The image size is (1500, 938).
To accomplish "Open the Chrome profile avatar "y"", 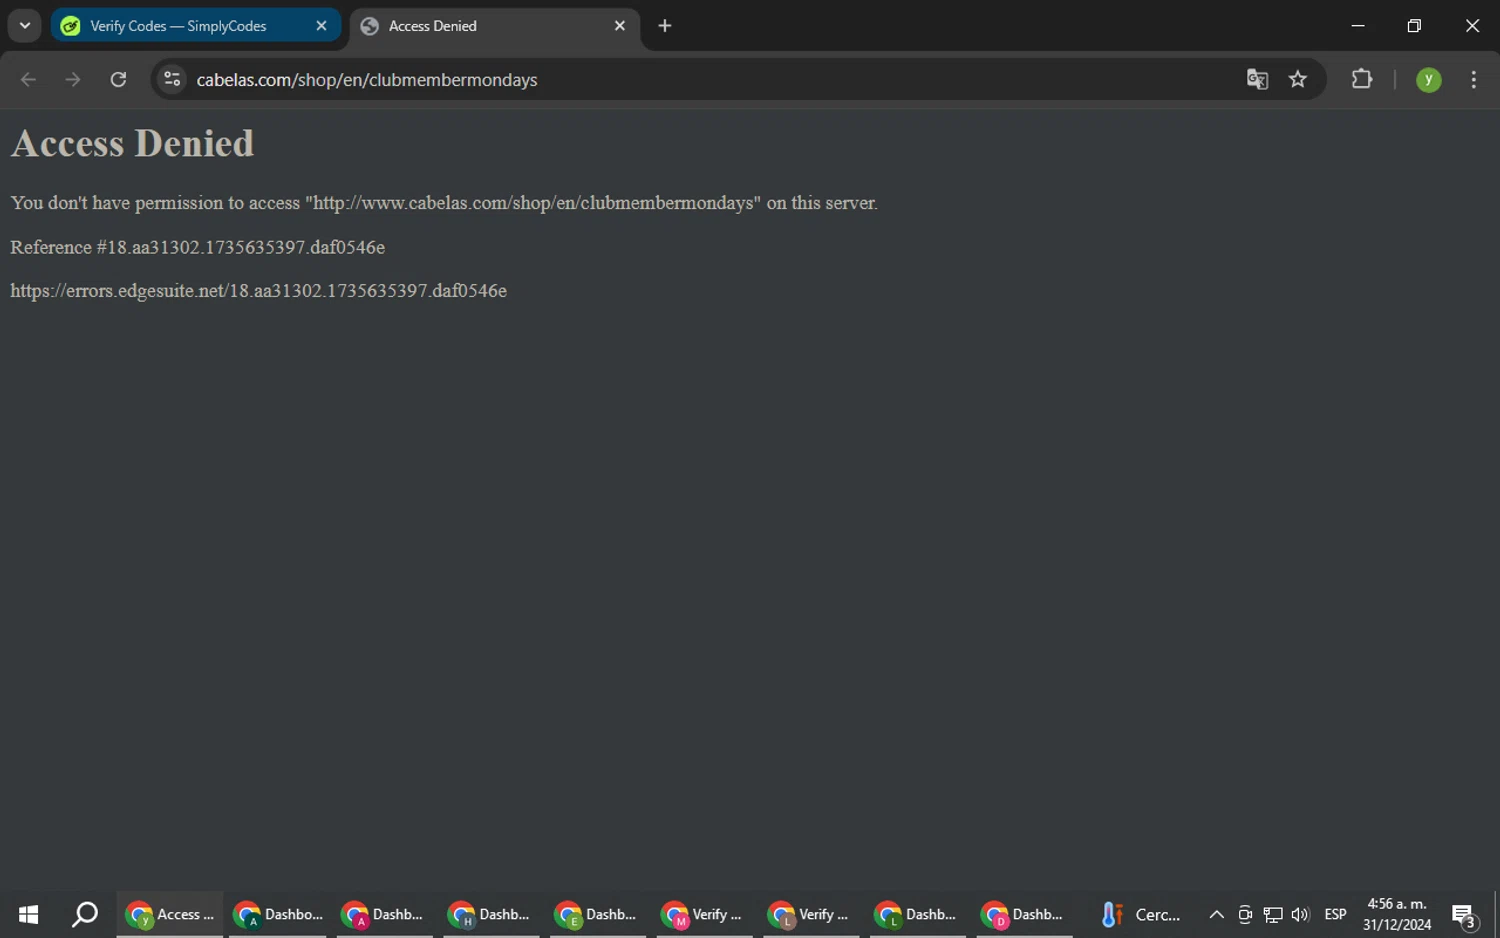I will click(1429, 80).
